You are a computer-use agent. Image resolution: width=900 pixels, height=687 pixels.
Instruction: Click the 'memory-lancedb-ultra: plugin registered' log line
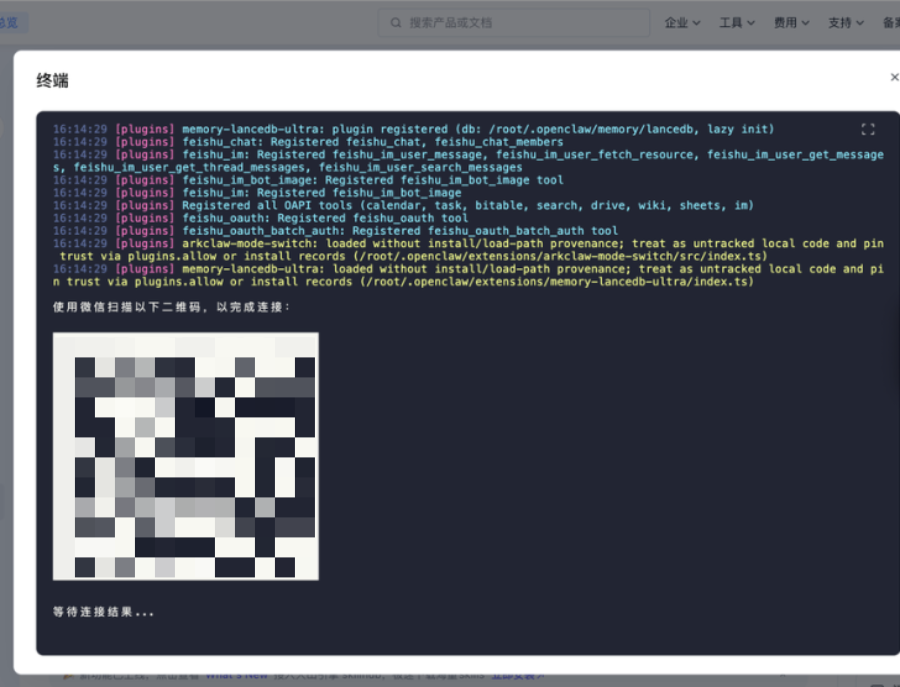[x=413, y=129]
